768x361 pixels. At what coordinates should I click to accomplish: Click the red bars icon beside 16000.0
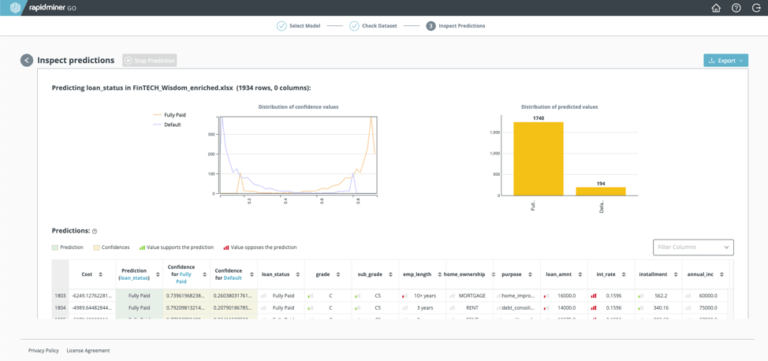click(x=546, y=296)
